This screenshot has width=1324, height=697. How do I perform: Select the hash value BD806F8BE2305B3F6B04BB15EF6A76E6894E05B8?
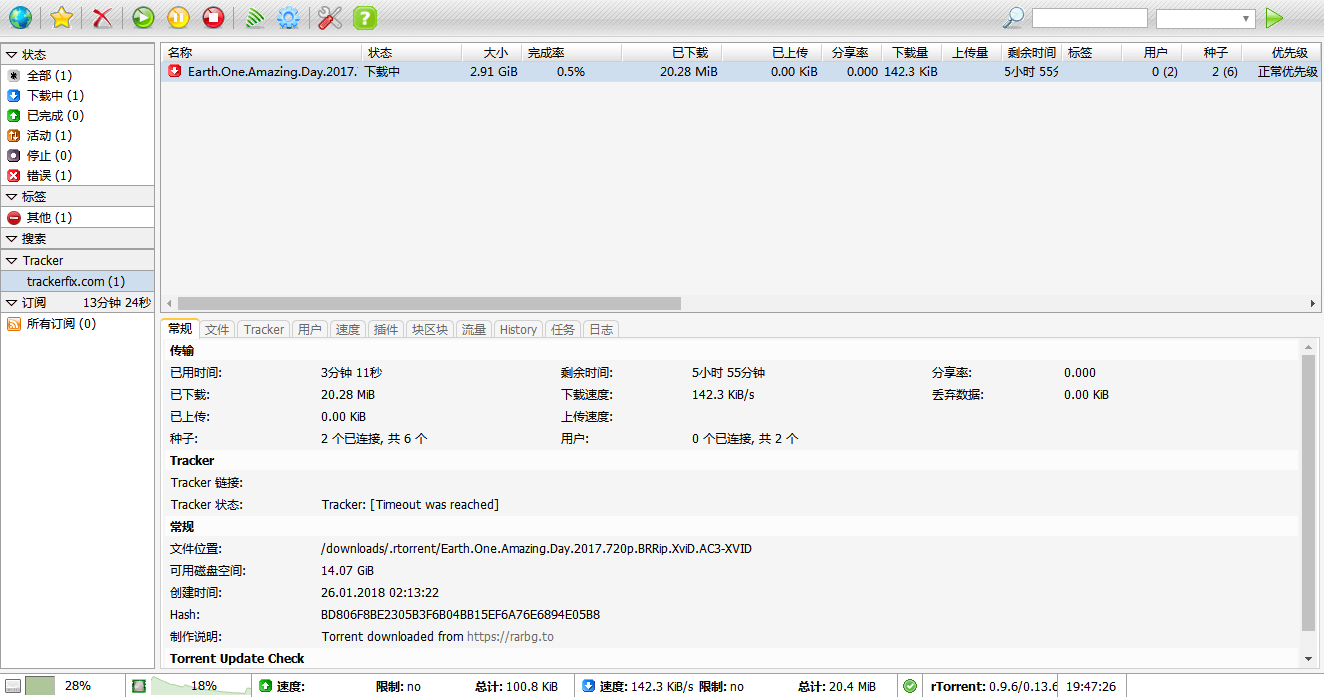[461, 614]
